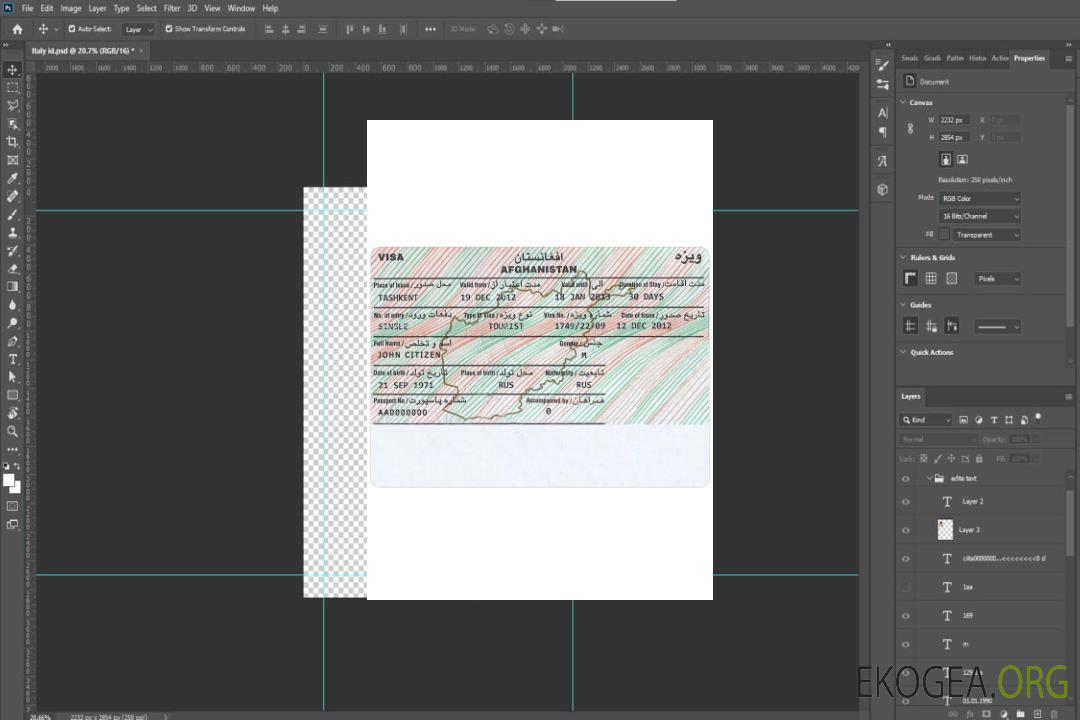Click the three-dots more options button
Image resolution: width=1080 pixels, height=720 pixels.
[x=430, y=29]
